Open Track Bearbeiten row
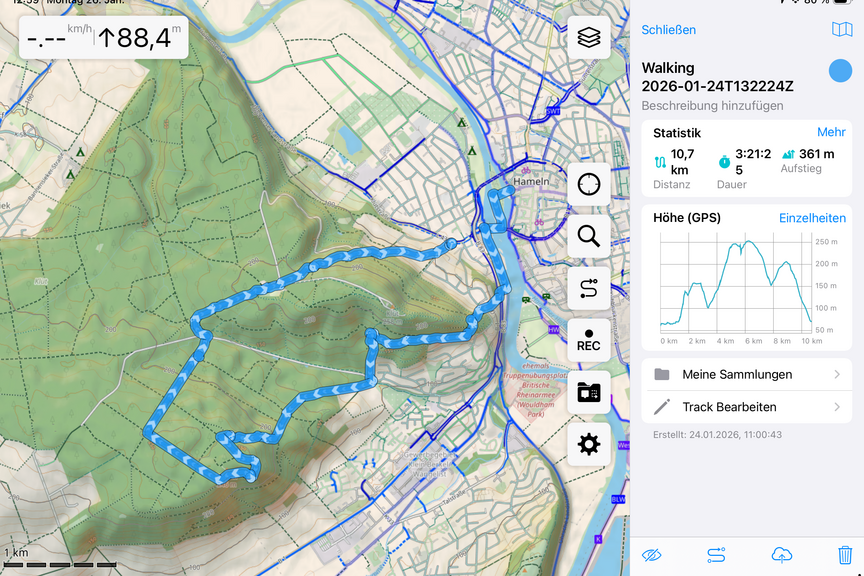 tap(747, 407)
